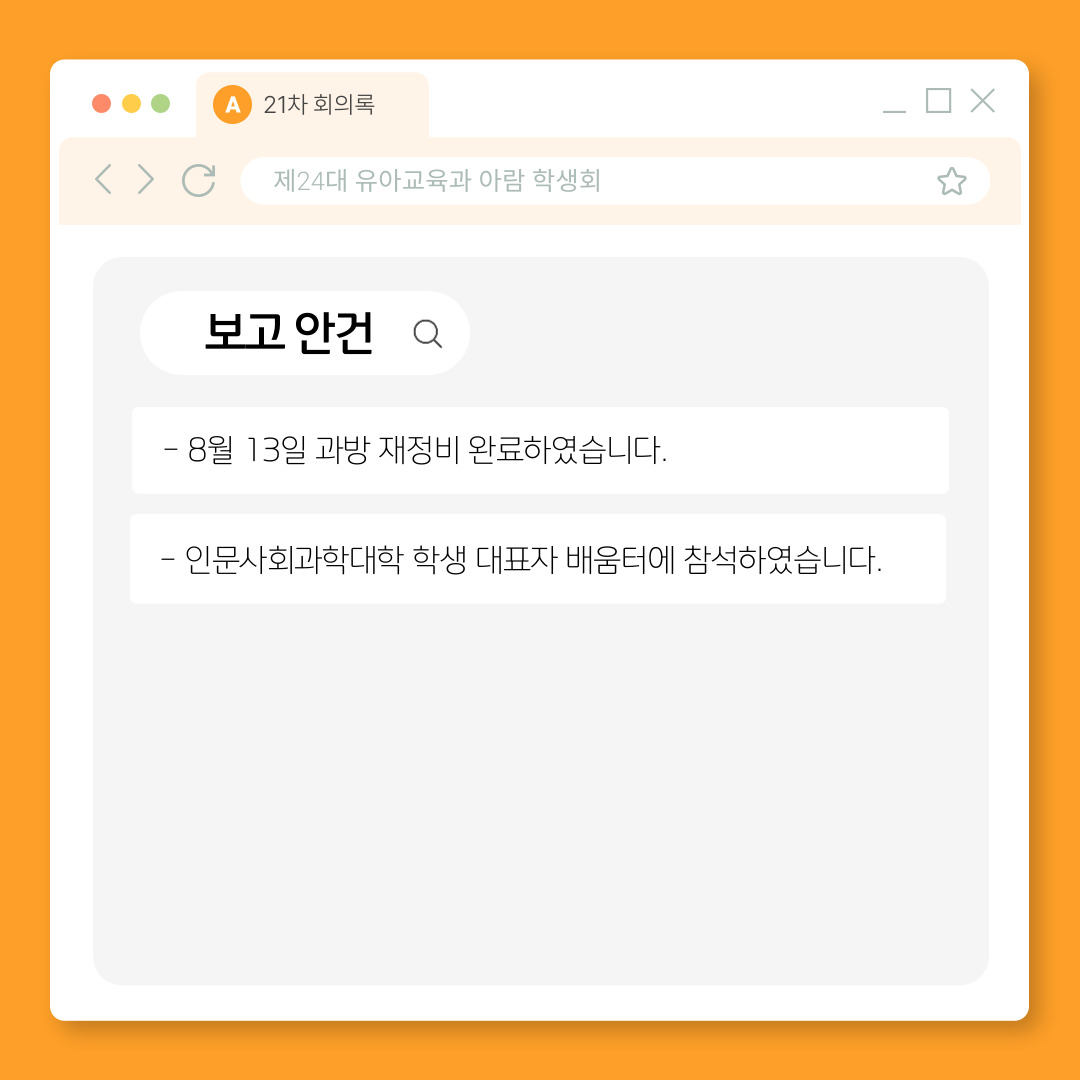Bookmark the page with the star icon
Screen dimensions: 1080x1080
tap(951, 181)
